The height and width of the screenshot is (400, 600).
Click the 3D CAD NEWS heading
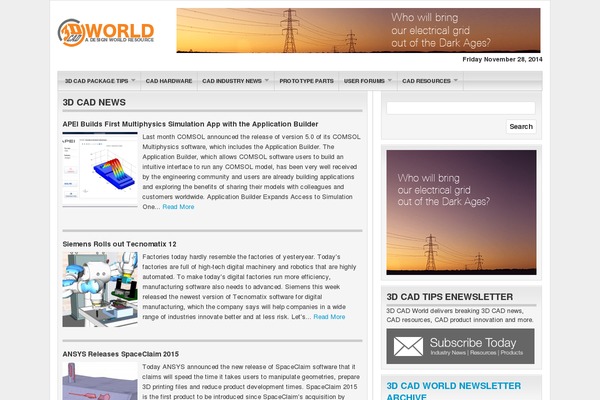point(94,103)
